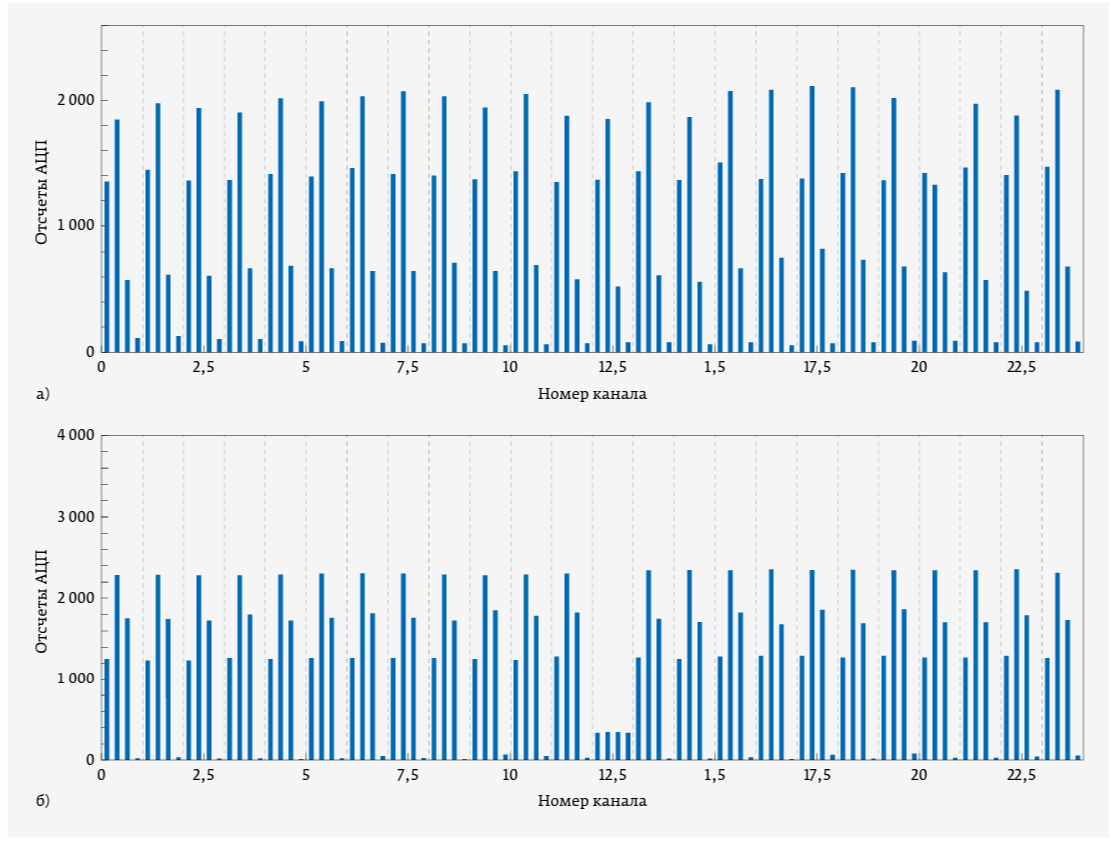This screenshot has width=1113, height=844.
Task: Click the "Номер канала" title under chart а
Action: point(592,394)
